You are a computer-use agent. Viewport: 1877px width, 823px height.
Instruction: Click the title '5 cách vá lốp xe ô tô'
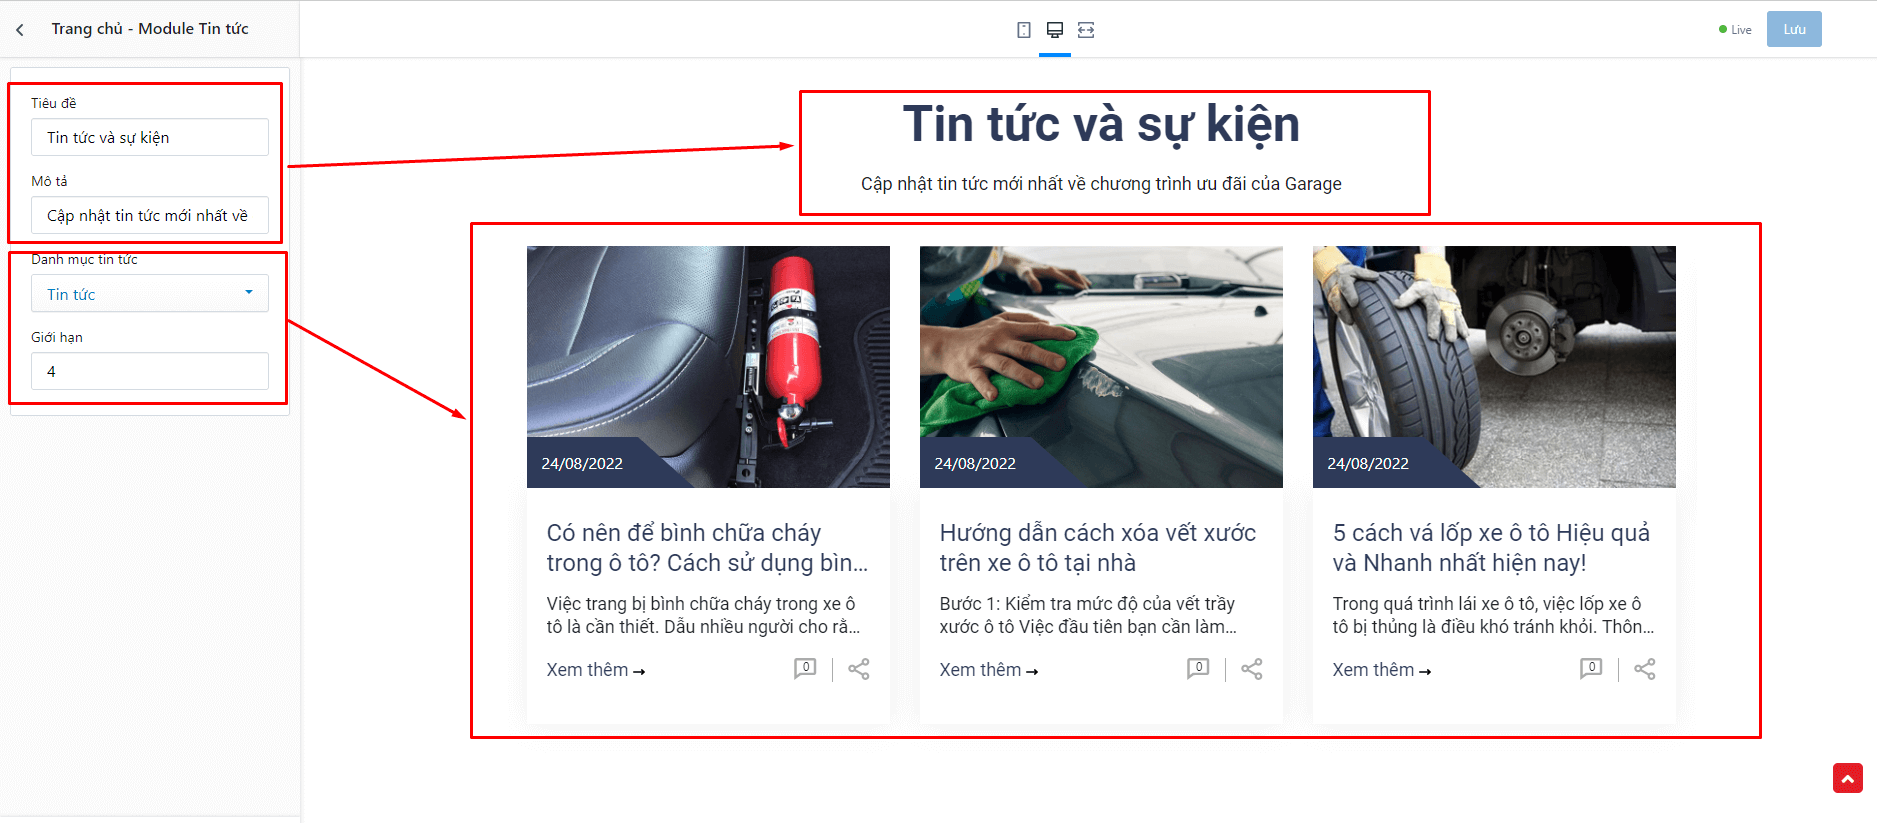pyautogui.click(x=1491, y=548)
